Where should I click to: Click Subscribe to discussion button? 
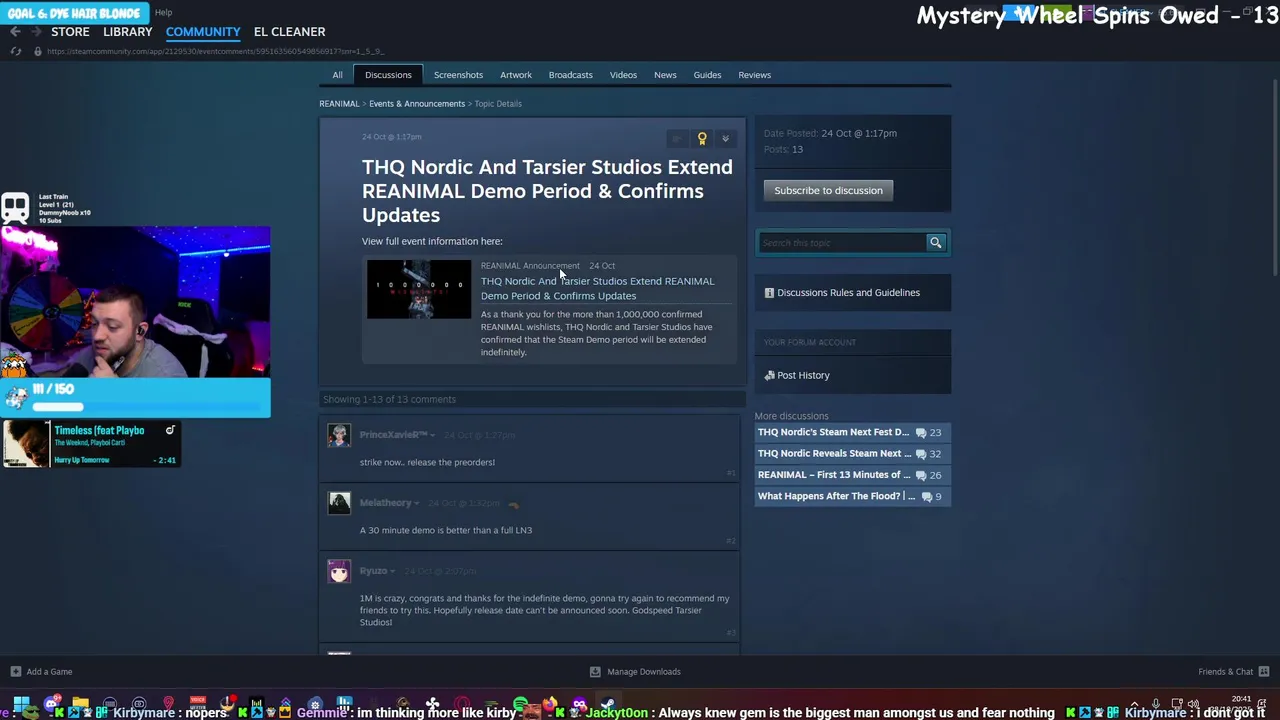828,190
